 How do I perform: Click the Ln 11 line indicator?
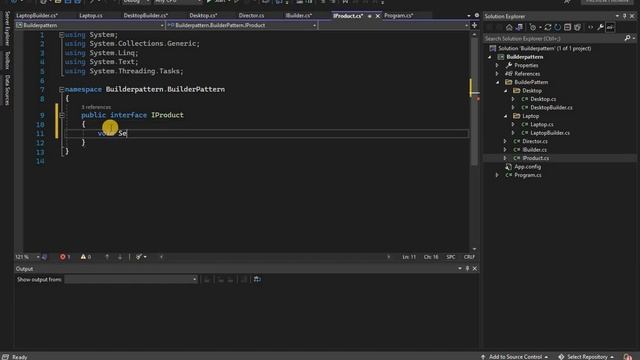coord(409,257)
